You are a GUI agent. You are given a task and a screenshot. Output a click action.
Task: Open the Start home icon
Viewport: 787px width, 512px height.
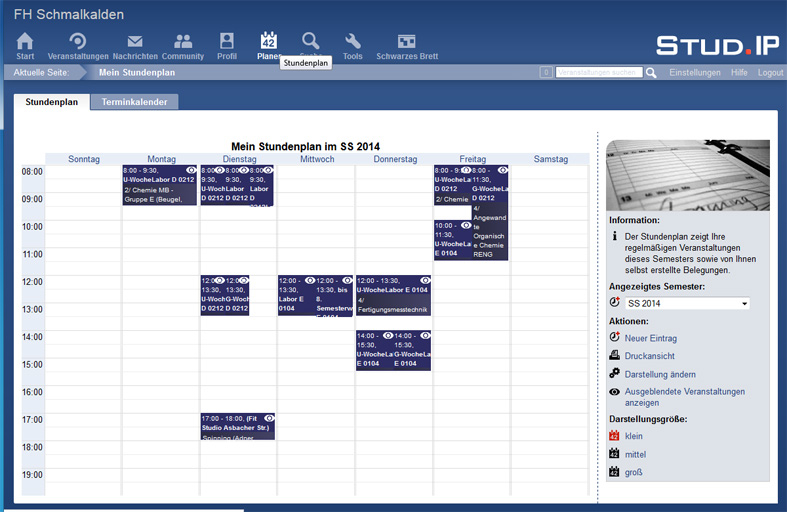coord(25,45)
